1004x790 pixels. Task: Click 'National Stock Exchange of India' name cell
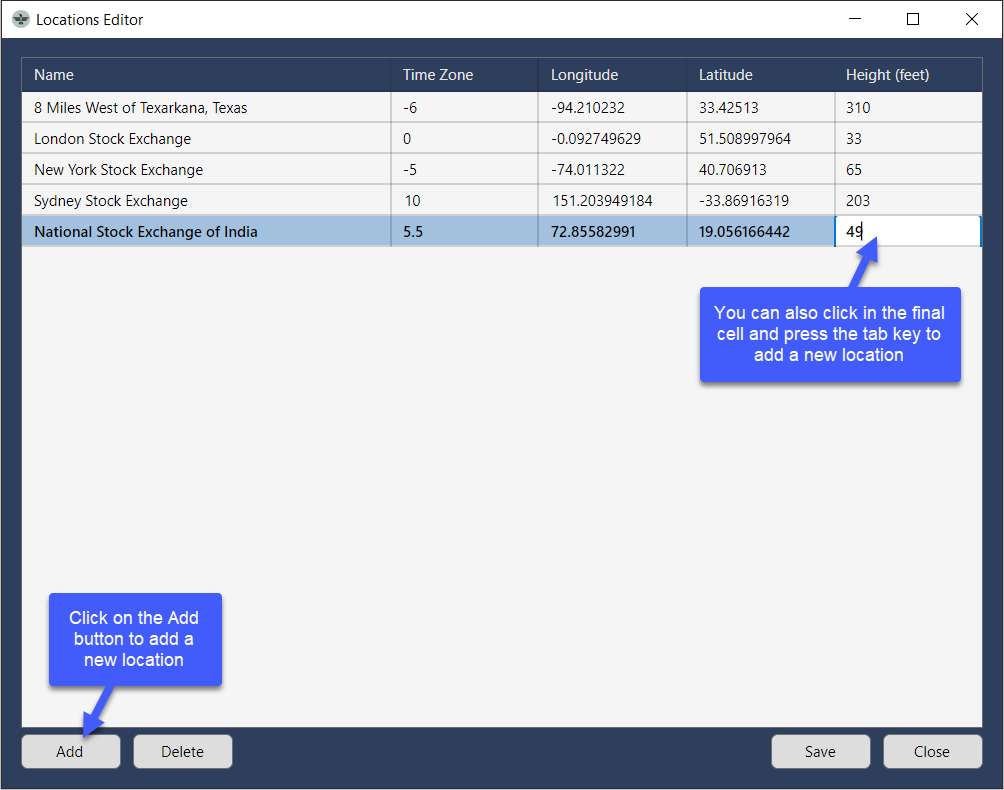(x=206, y=231)
